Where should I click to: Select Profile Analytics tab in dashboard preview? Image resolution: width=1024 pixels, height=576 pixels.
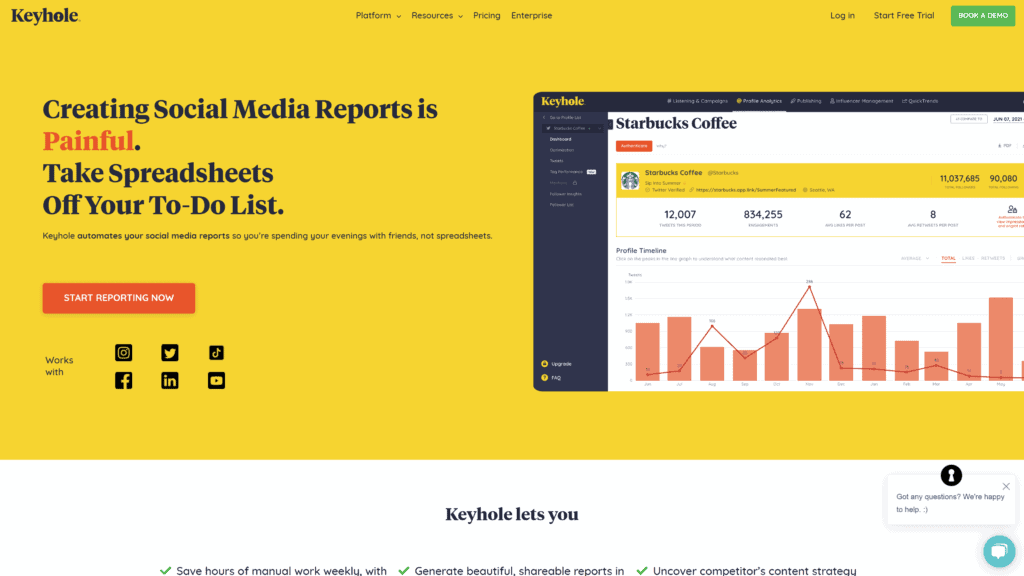(x=759, y=101)
